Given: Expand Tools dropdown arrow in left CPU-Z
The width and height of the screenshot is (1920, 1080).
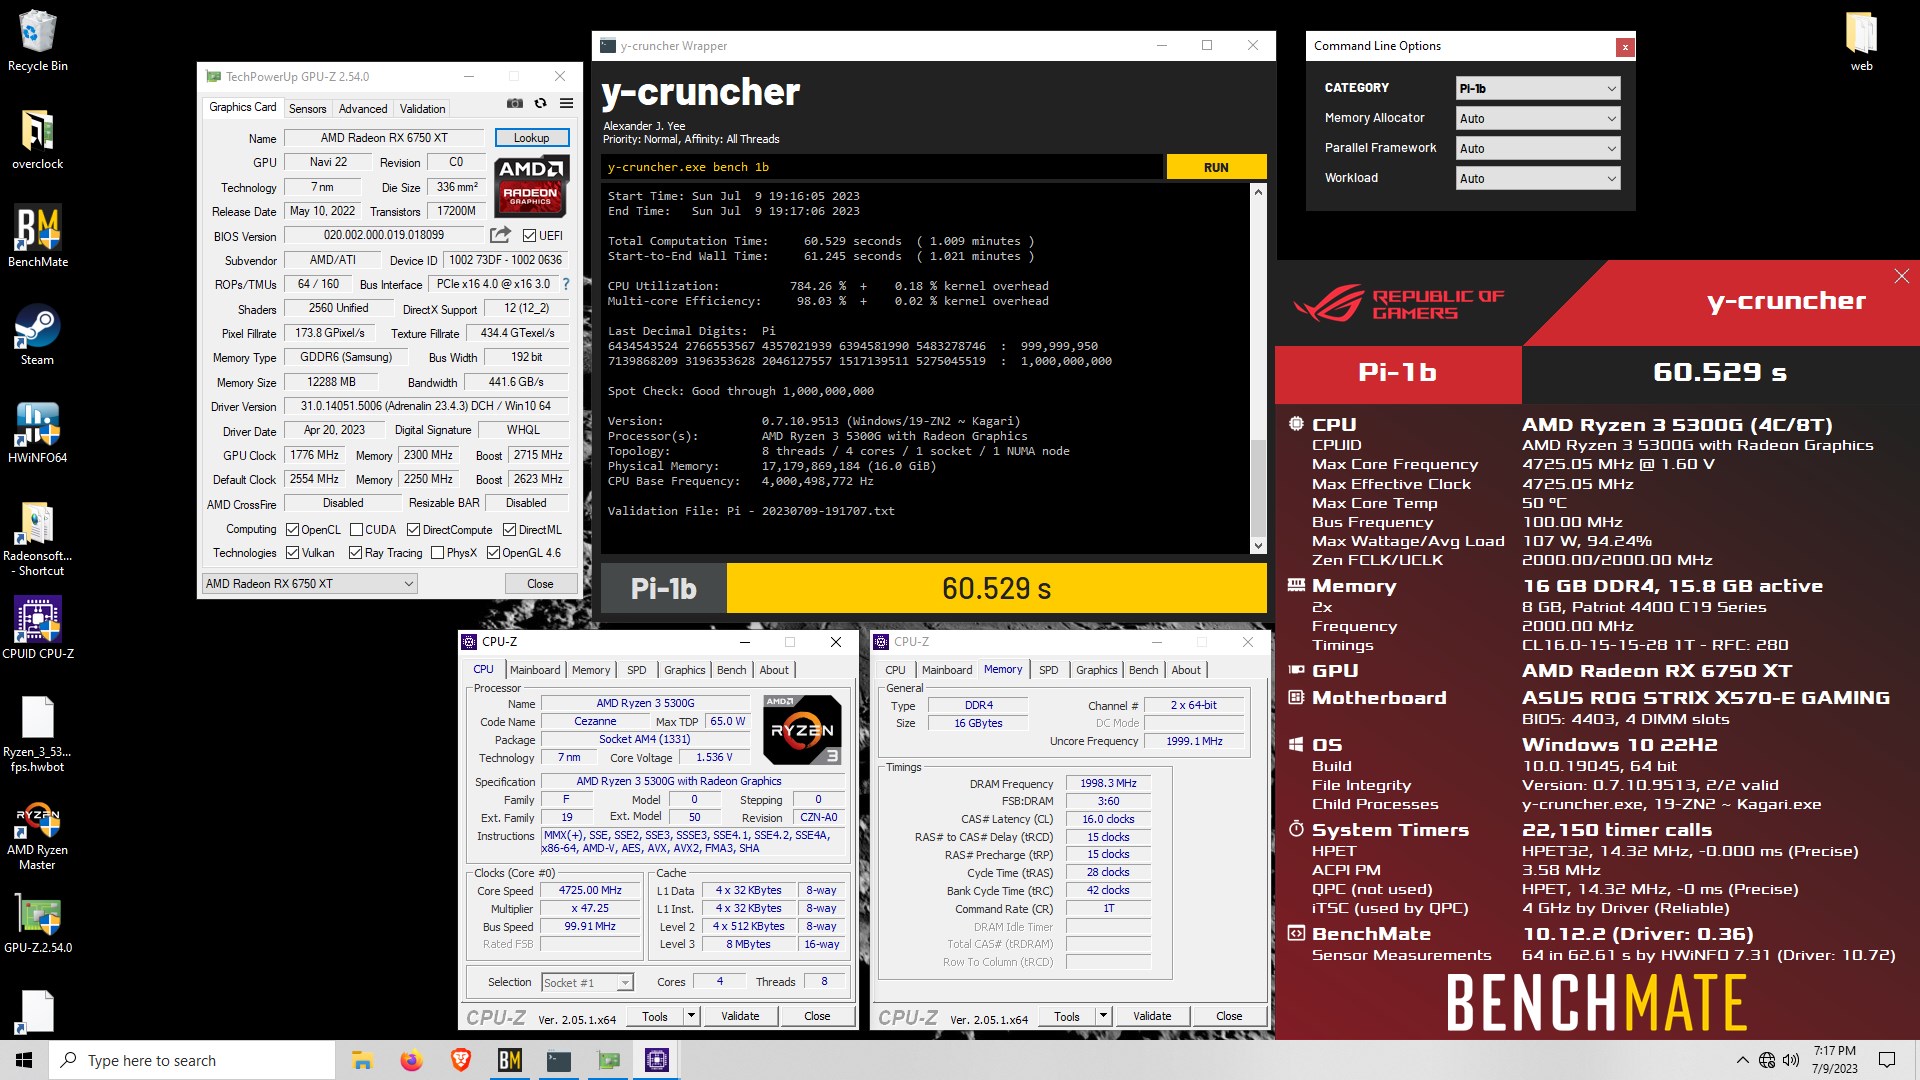Looking at the screenshot, I should [691, 1016].
